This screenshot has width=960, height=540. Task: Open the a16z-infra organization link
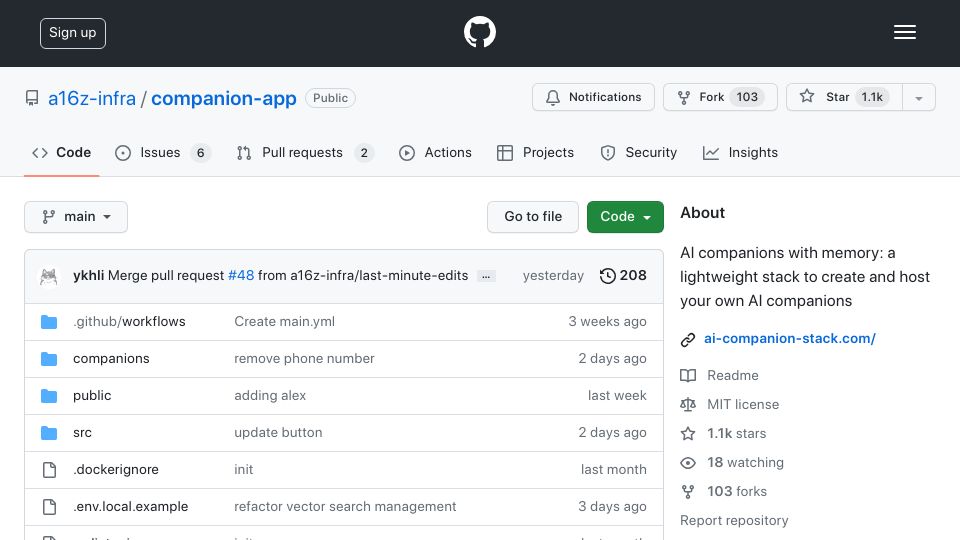(92, 98)
